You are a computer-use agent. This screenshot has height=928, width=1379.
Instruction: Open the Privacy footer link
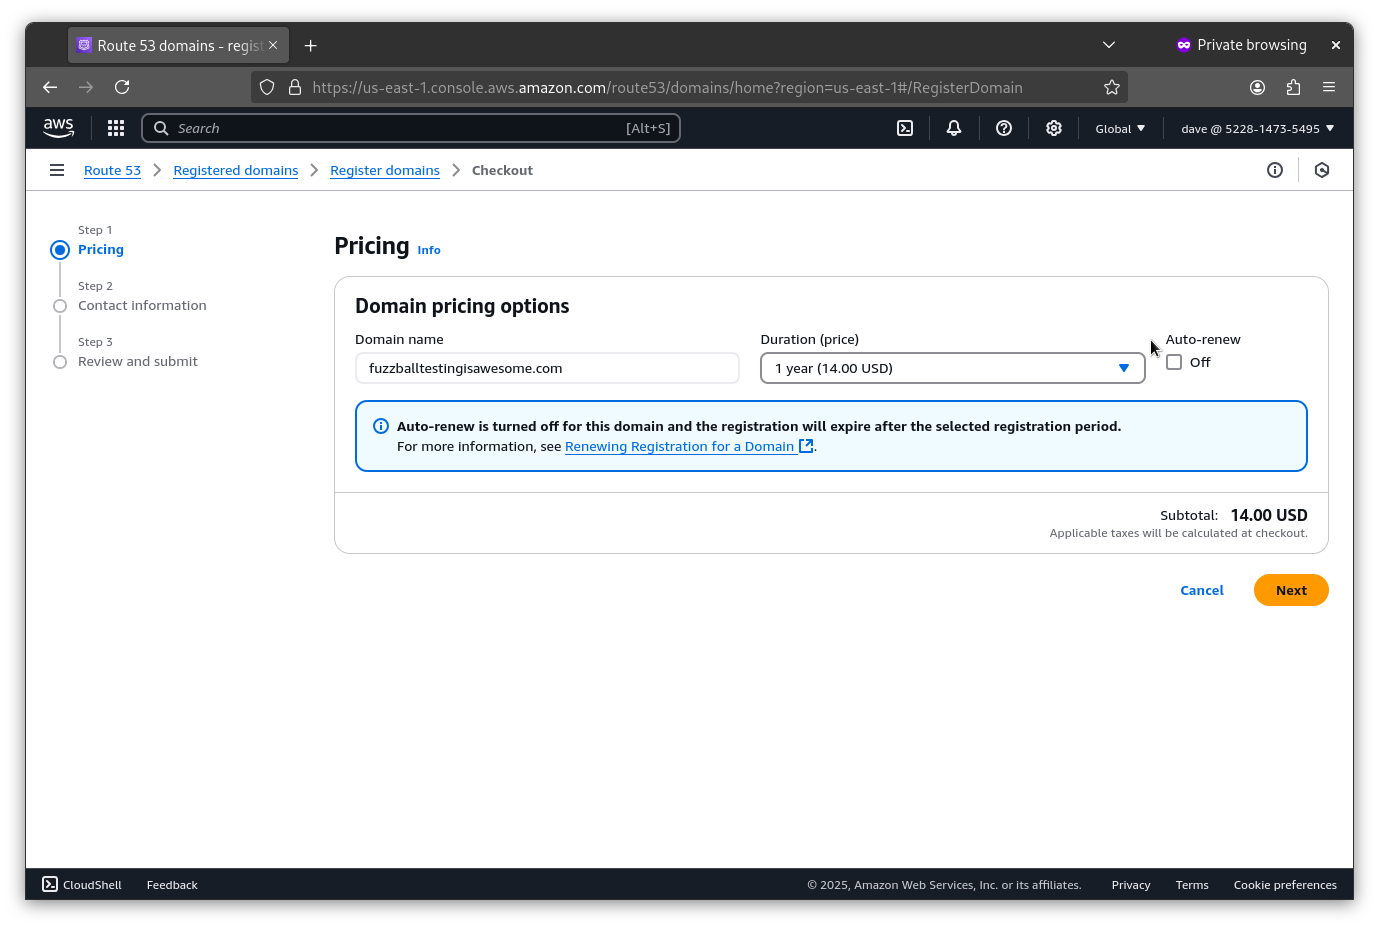1131,885
